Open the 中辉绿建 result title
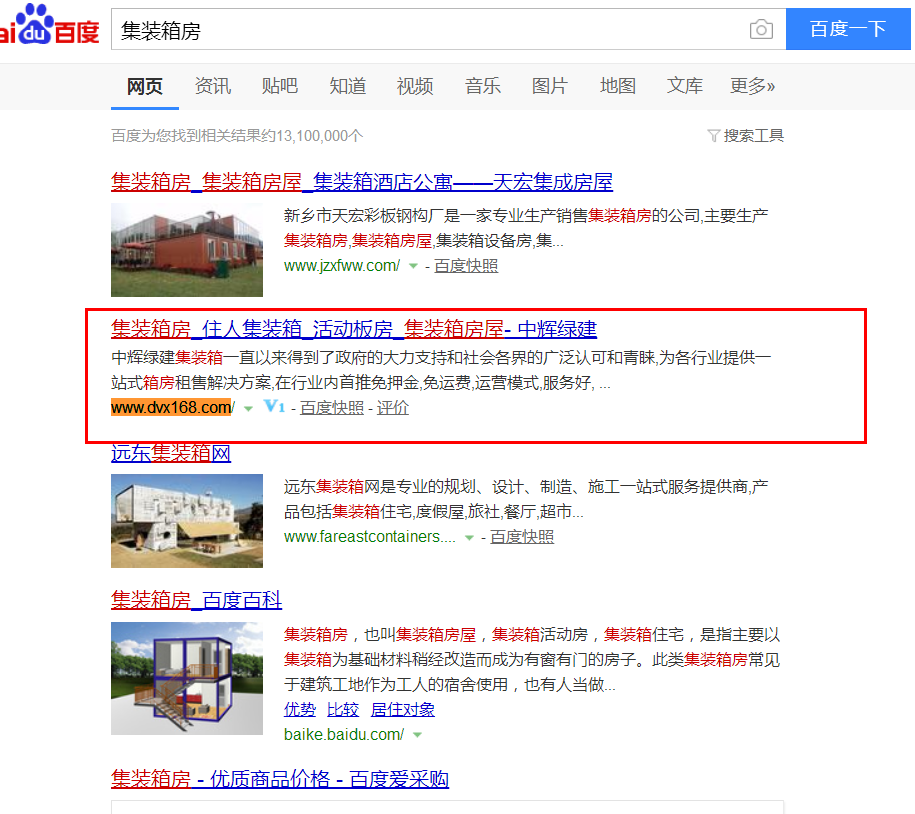Image resolution: width=915 pixels, height=814 pixels. (354, 329)
